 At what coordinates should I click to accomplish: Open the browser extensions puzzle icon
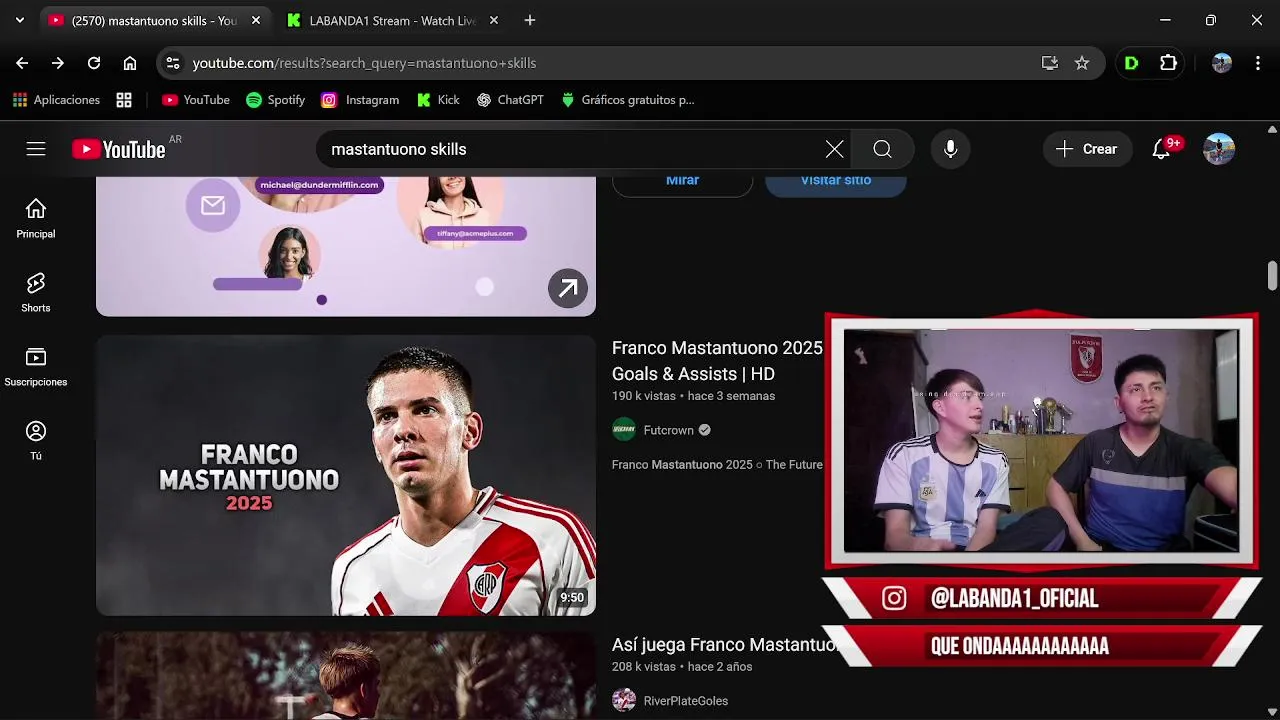point(1168,63)
